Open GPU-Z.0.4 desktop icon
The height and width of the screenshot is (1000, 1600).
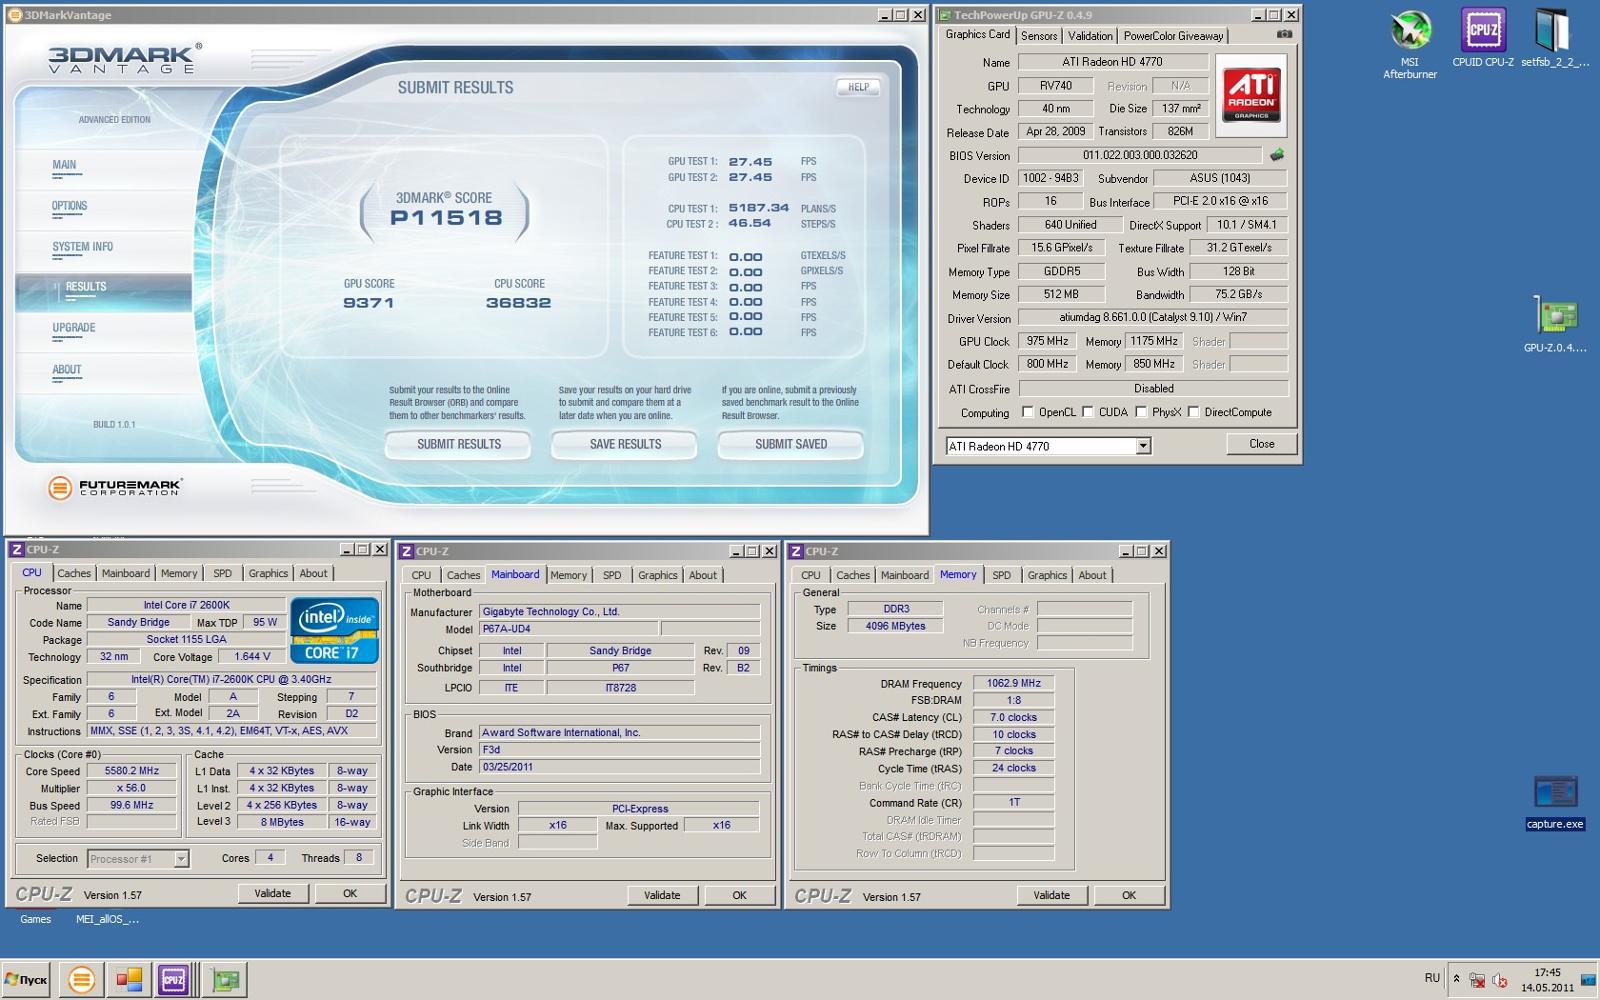pos(1555,325)
